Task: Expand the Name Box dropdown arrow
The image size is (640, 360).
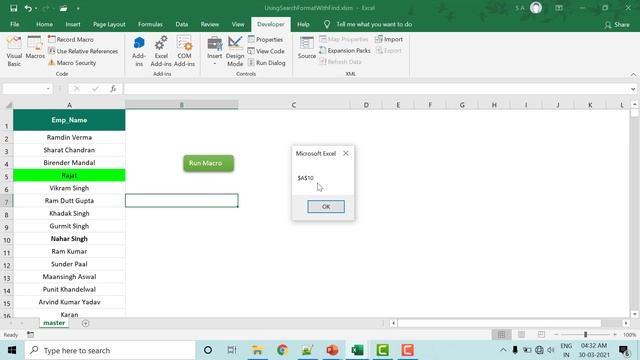Action: tap(48, 89)
